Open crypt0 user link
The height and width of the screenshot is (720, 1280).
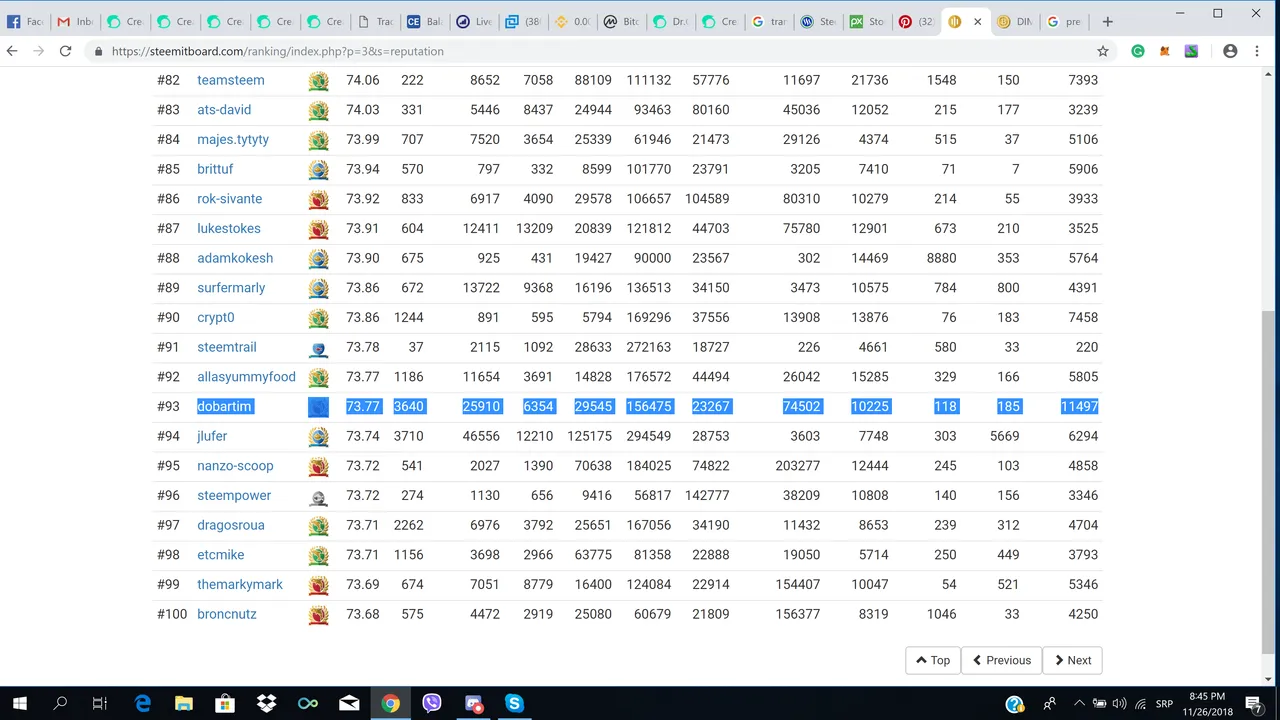(216, 317)
